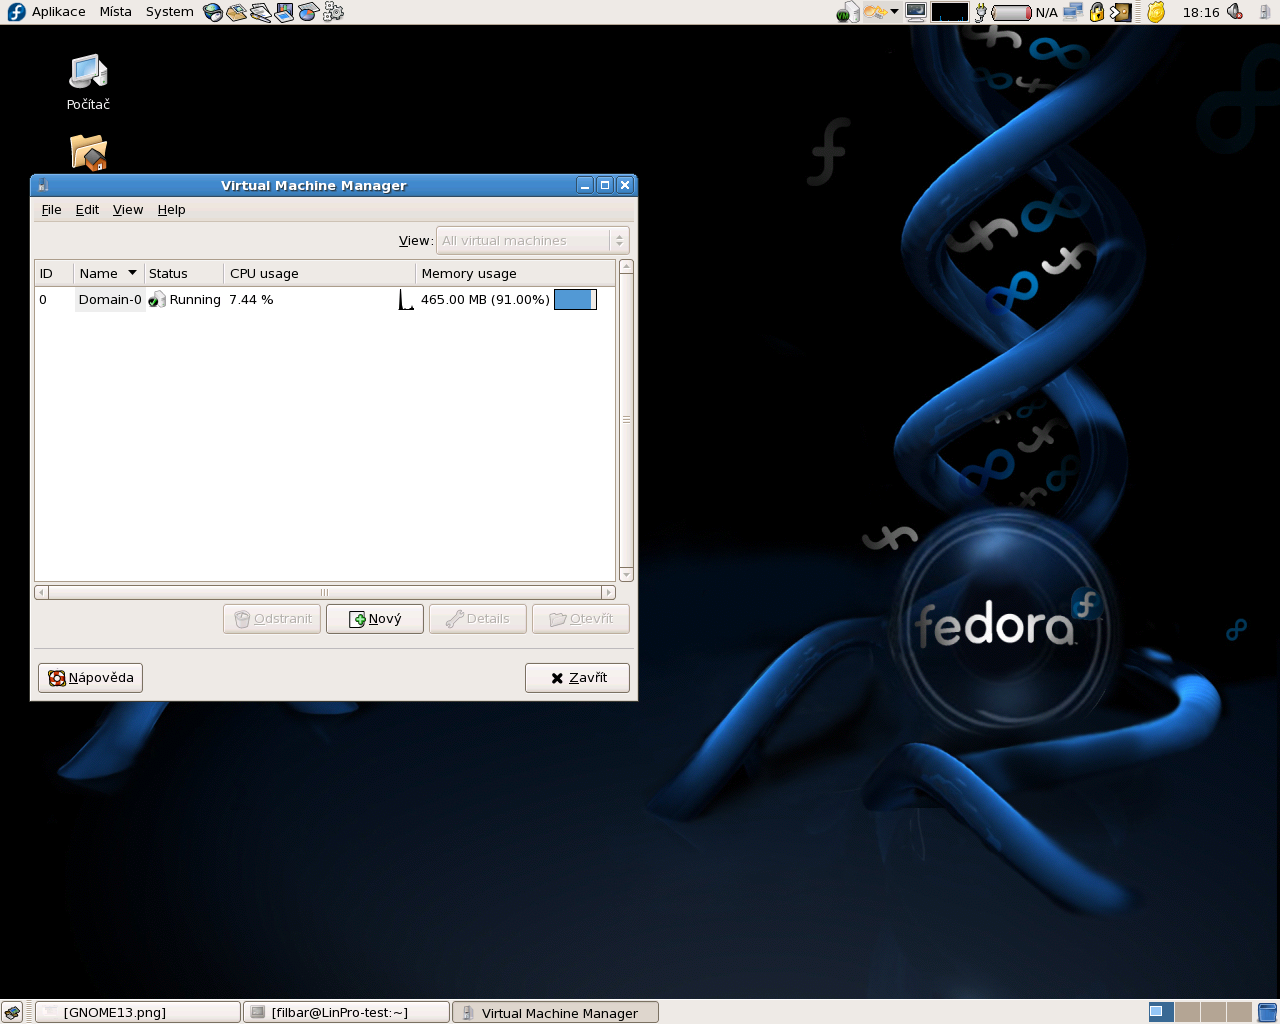Open the user switcher dropdown arrow
The width and height of the screenshot is (1280, 1024).
click(x=894, y=12)
